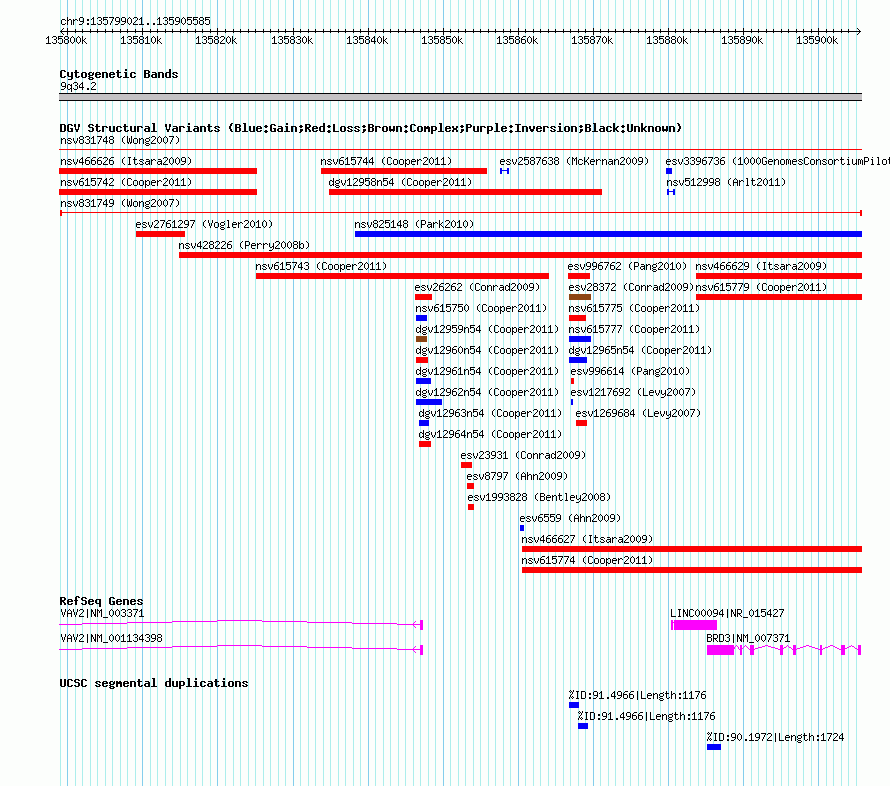The width and height of the screenshot is (890, 786).
Task: Select the nsv615742 (Cooper2011) variant label
Action: click(126, 182)
